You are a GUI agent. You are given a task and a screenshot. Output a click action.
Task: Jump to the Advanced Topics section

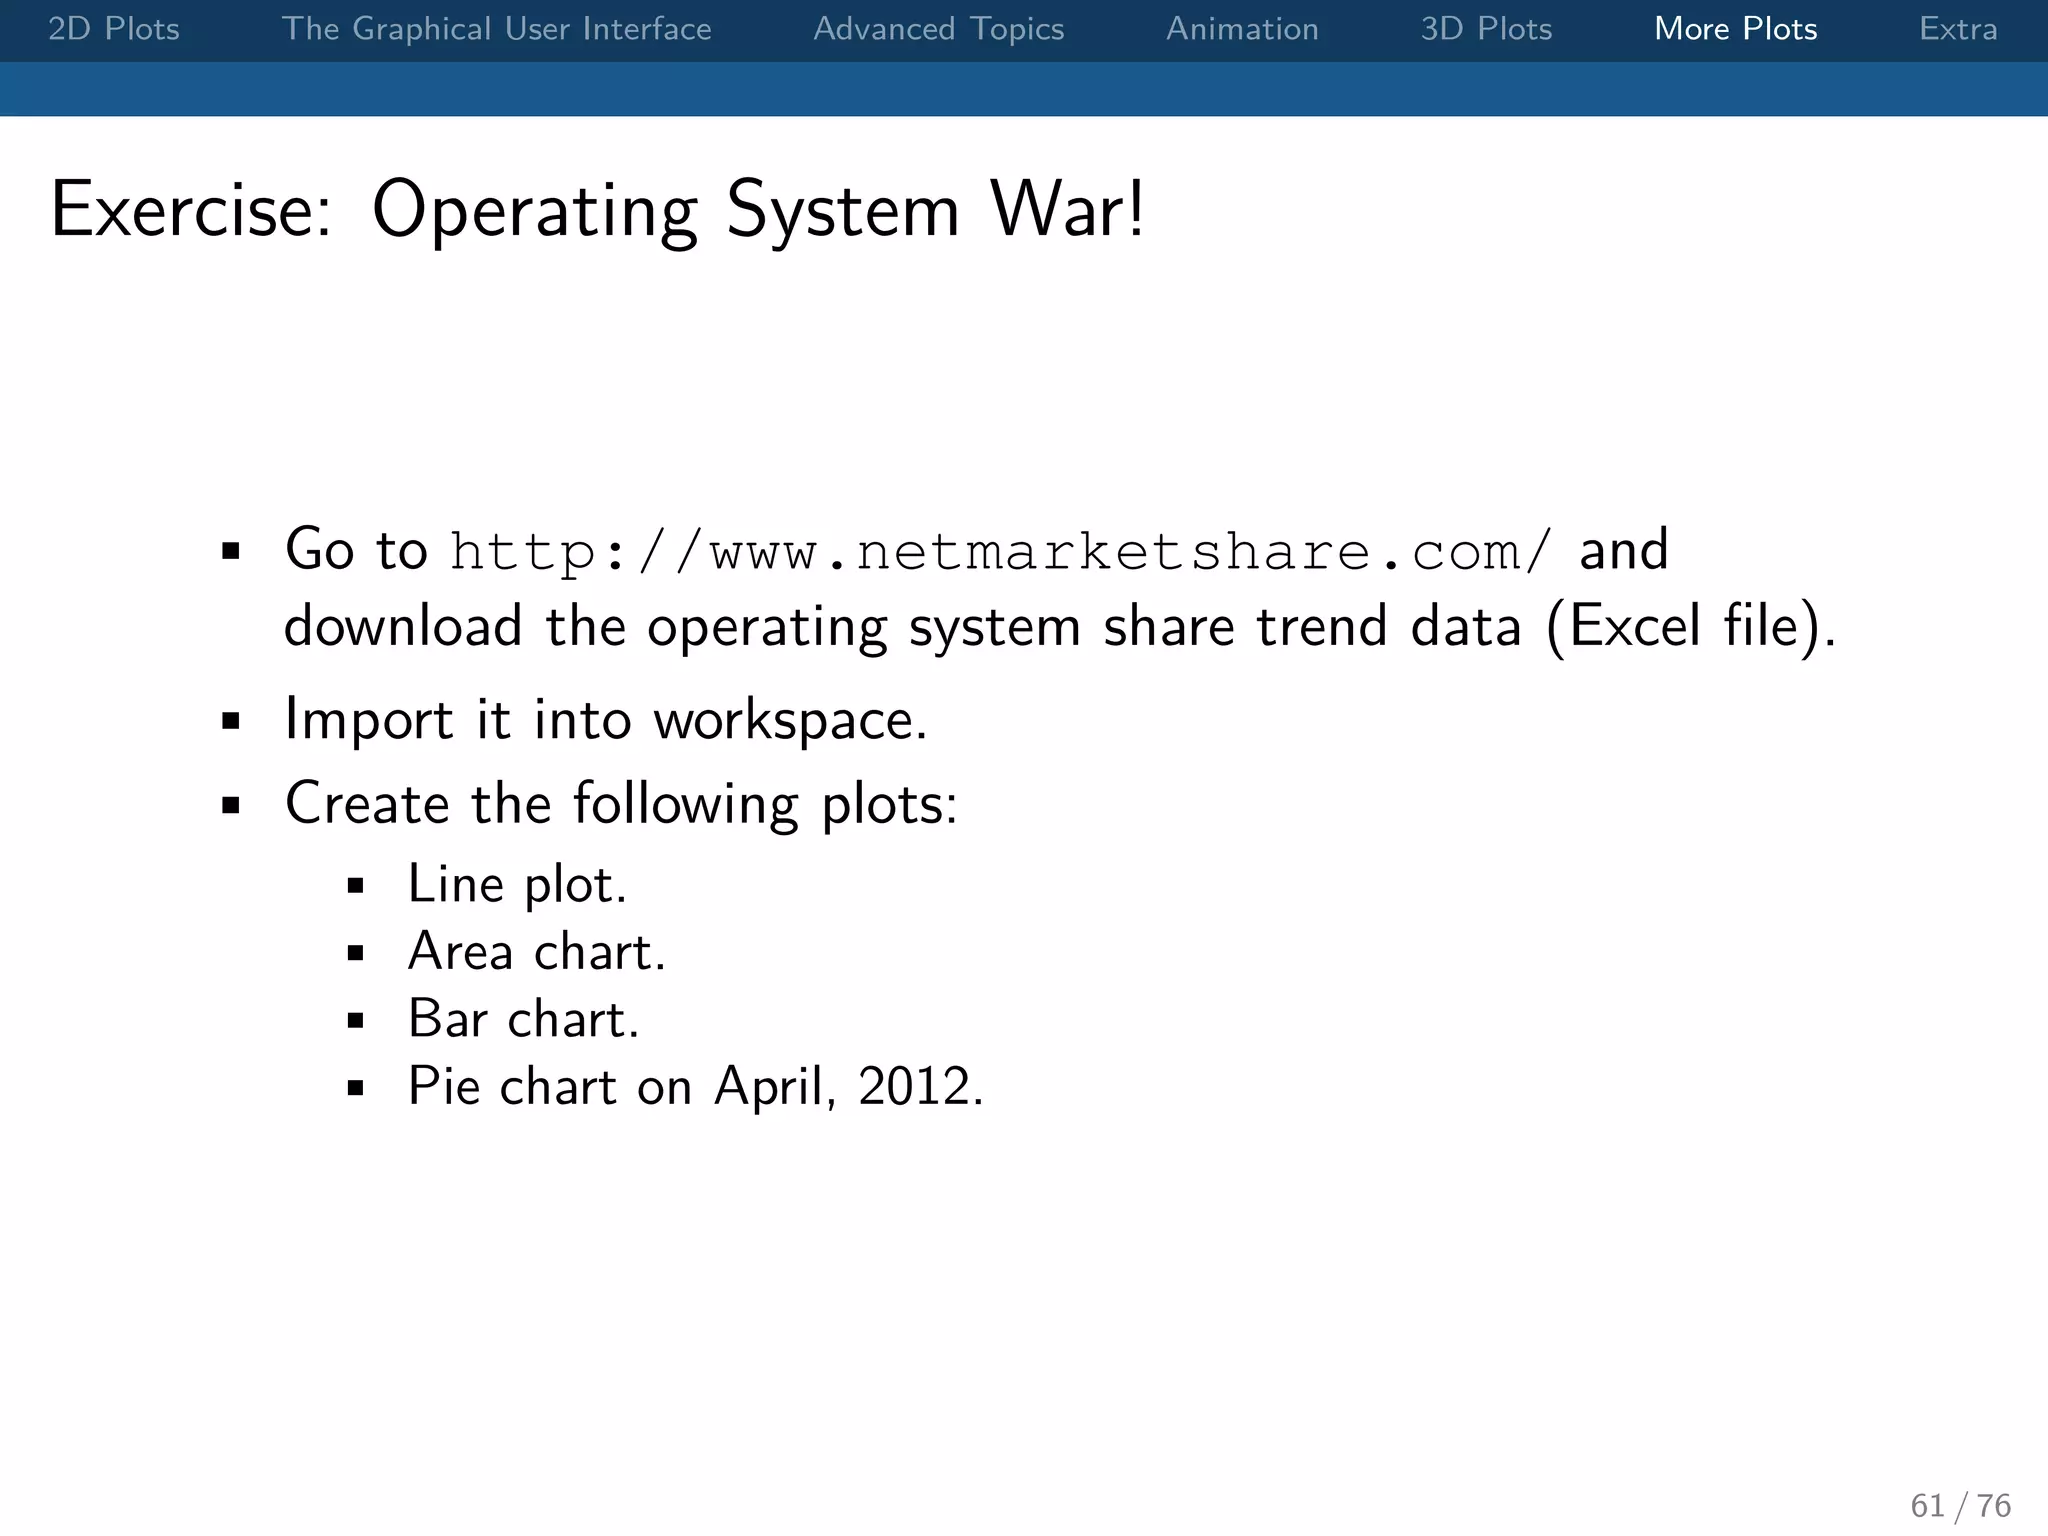pos(938,28)
